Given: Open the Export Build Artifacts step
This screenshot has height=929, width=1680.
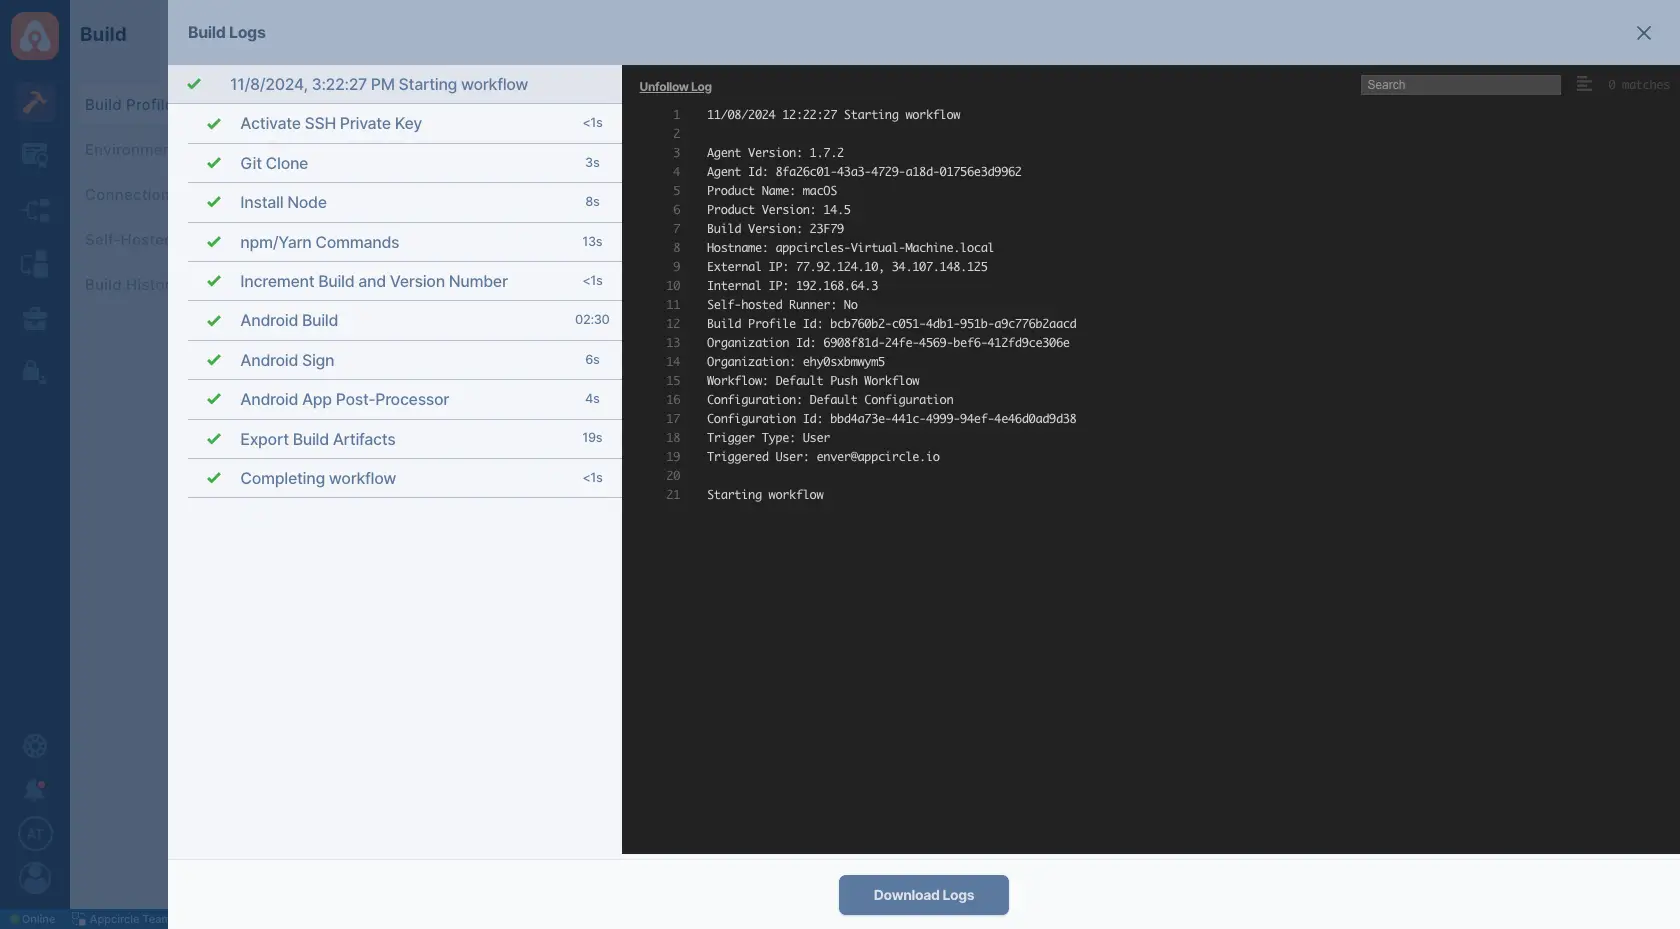Looking at the screenshot, I should [x=405, y=439].
